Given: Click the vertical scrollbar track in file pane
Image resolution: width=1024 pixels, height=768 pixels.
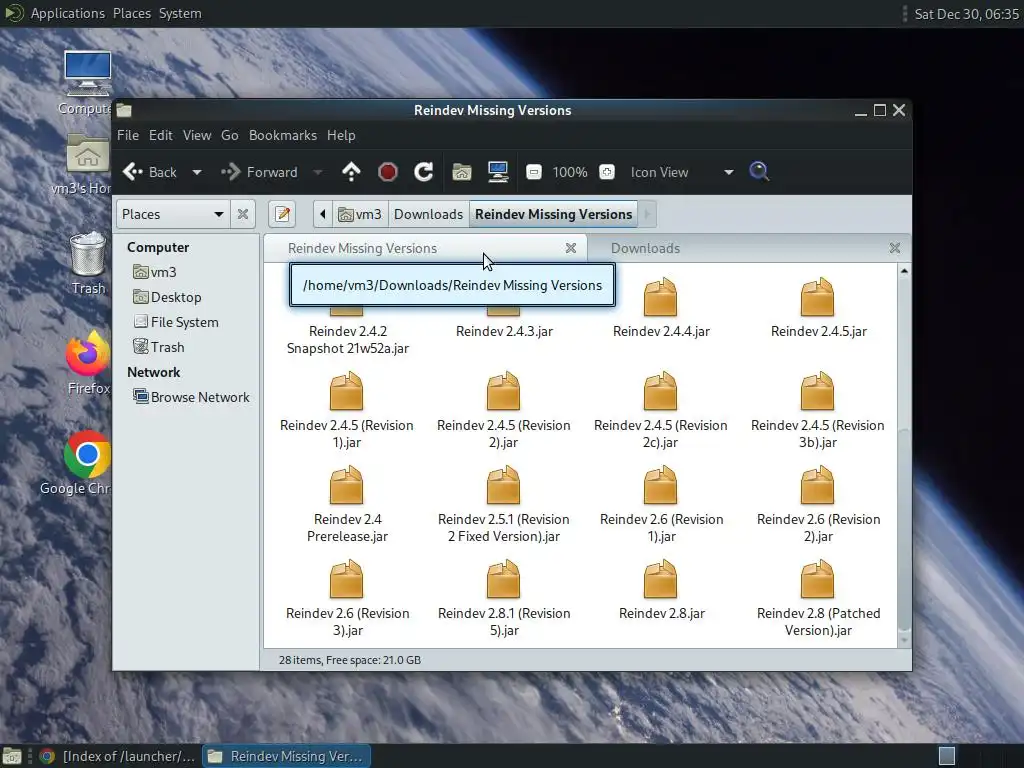Looking at the screenshot, I should 904,353.
